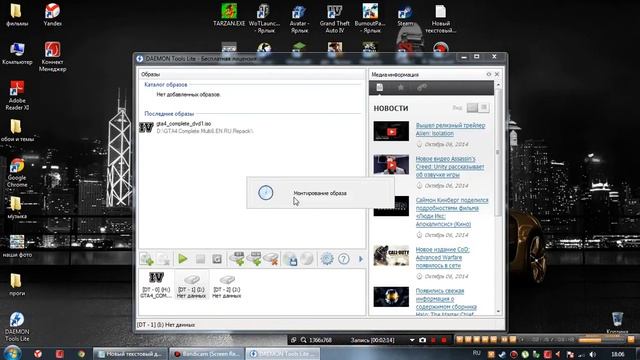Expand toolbar with the right arrow

pyautogui.click(x=360, y=259)
